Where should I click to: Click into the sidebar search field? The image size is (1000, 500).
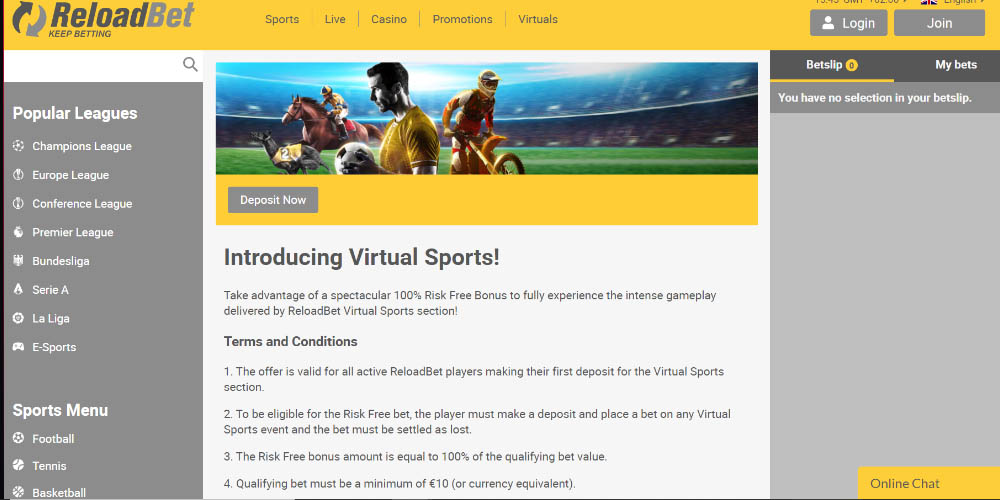(x=92, y=64)
